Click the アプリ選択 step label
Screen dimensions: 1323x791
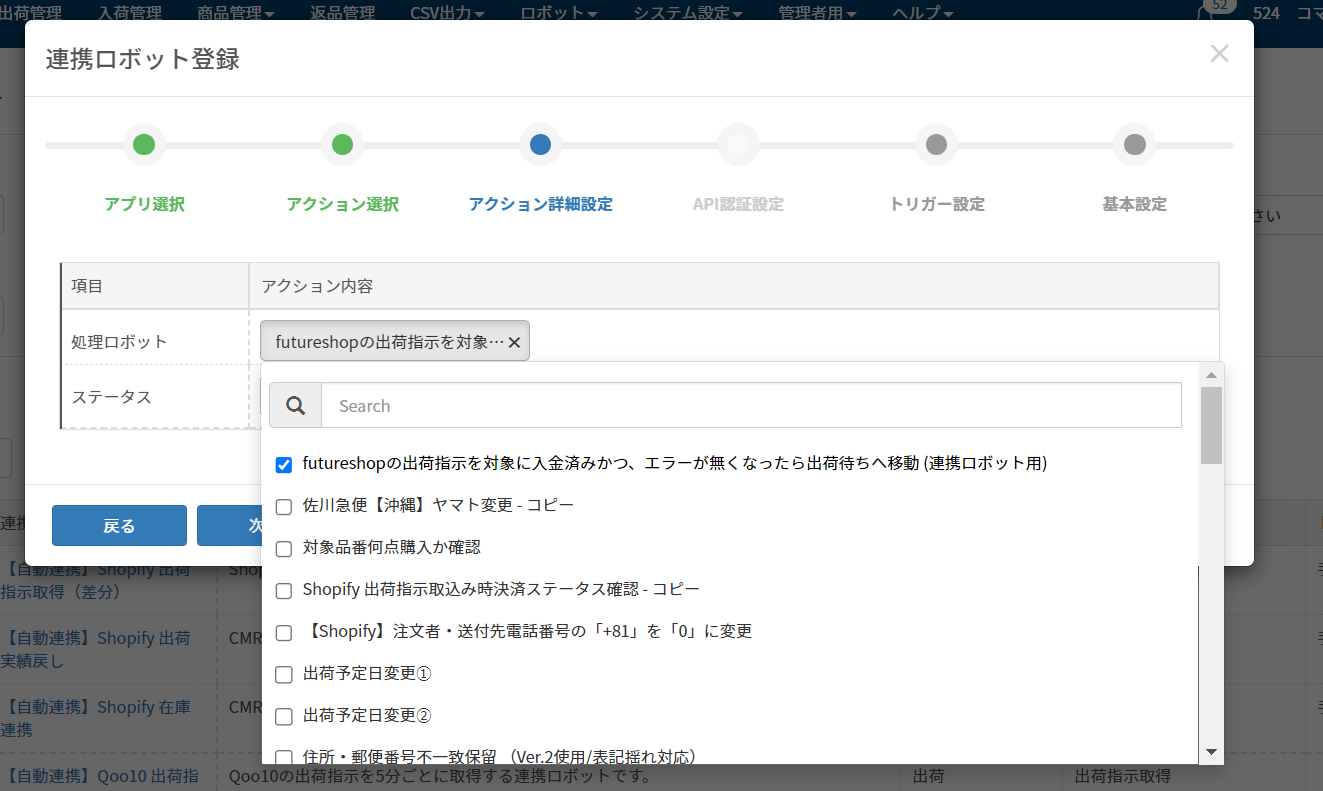(144, 204)
